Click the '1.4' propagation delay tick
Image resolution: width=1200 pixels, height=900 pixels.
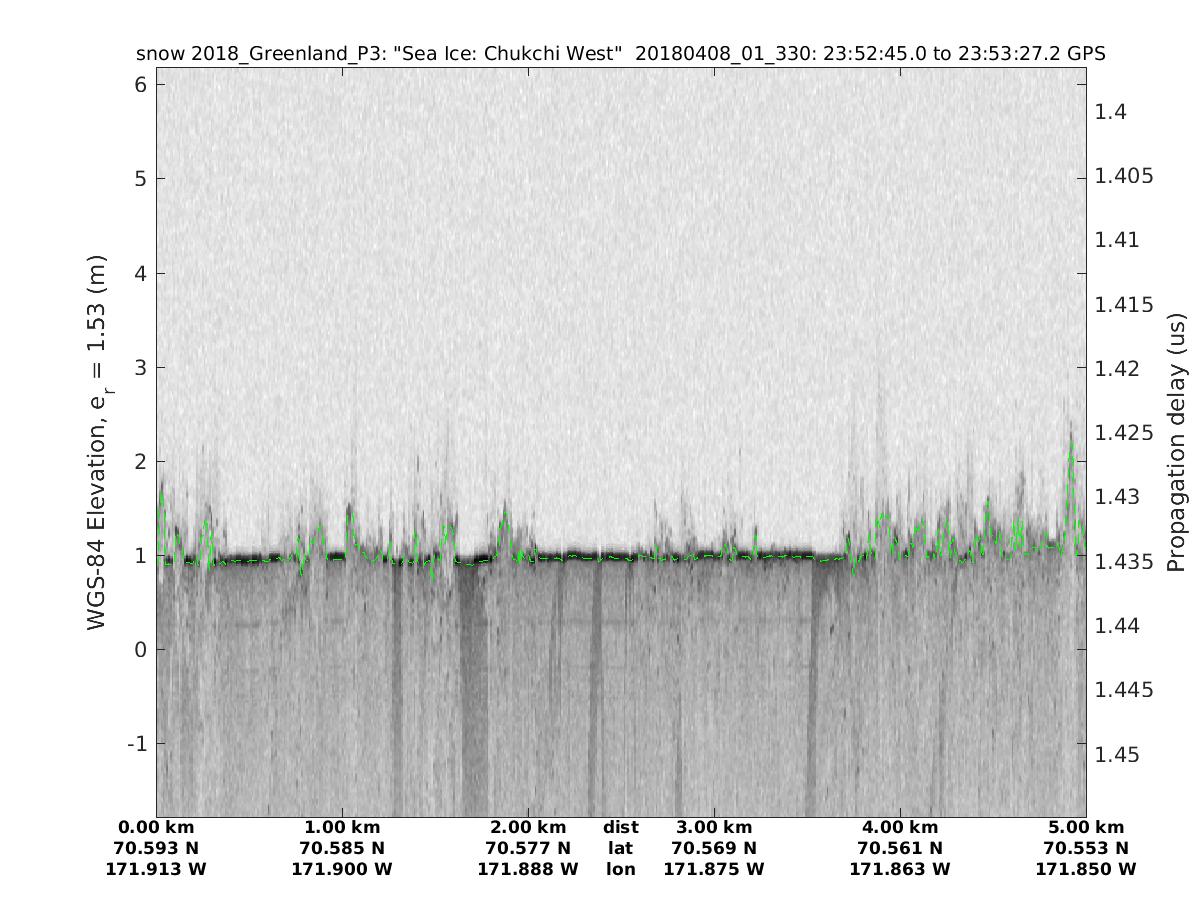(x=1110, y=111)
